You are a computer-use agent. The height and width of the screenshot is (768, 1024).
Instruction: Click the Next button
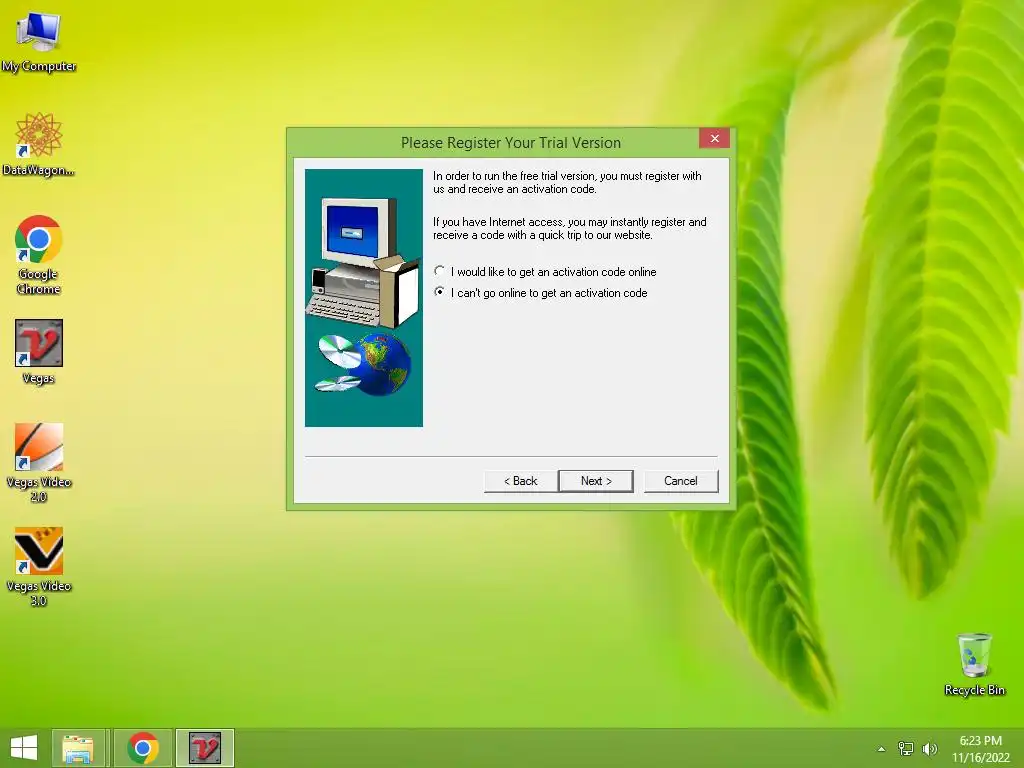click(596, 481)
